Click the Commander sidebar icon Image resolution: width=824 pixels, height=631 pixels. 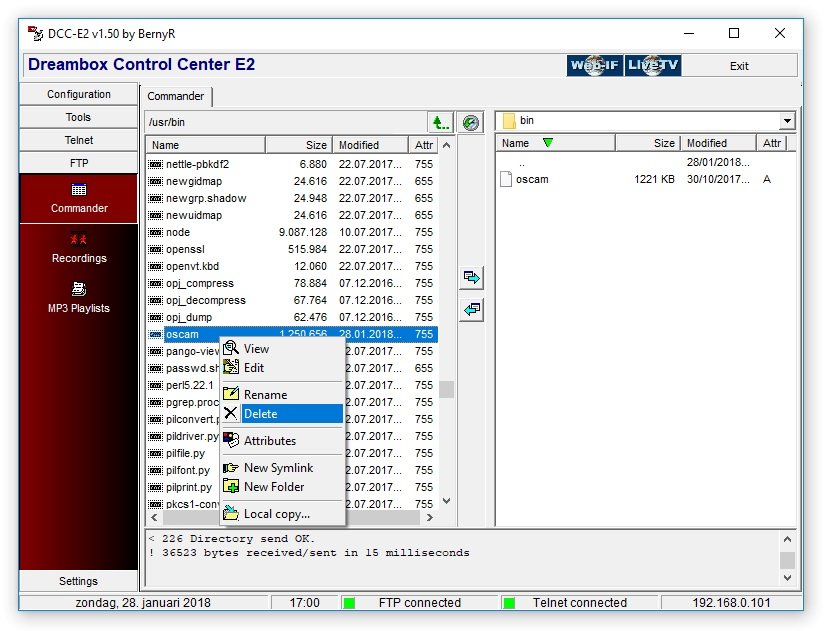coord(79,190)
